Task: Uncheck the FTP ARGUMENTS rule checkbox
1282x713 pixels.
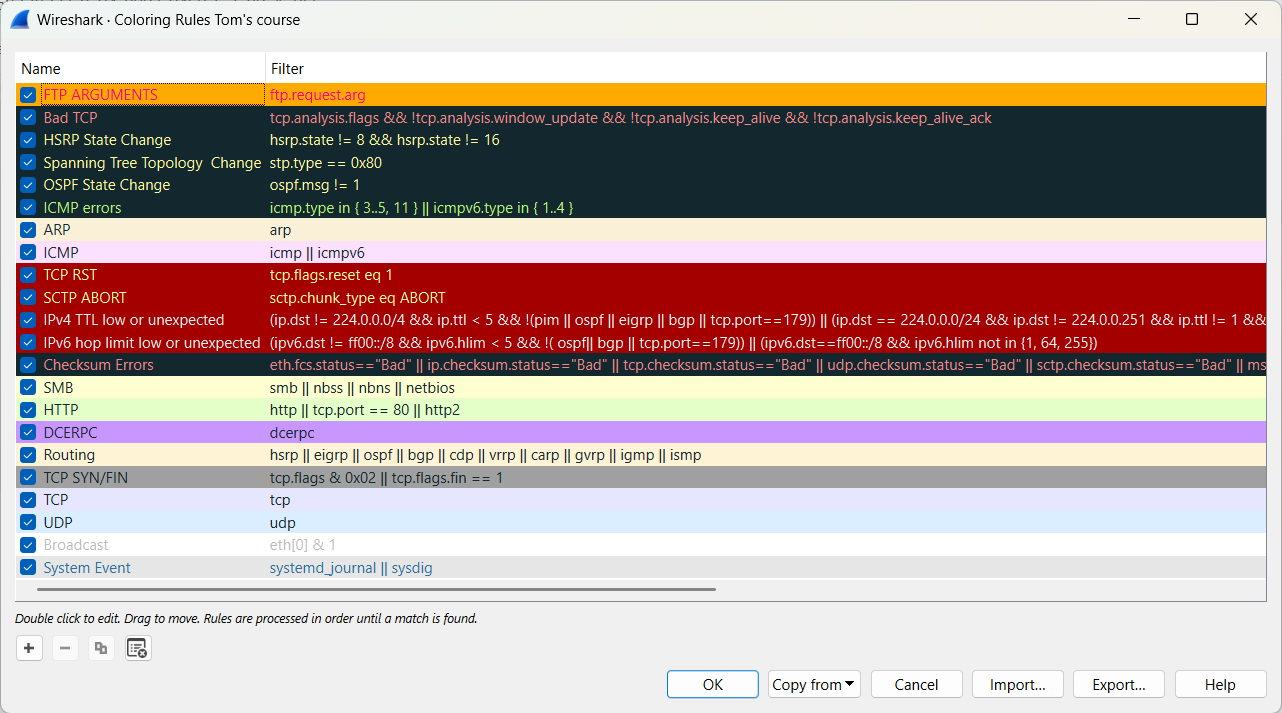Action: pos(28,95)
